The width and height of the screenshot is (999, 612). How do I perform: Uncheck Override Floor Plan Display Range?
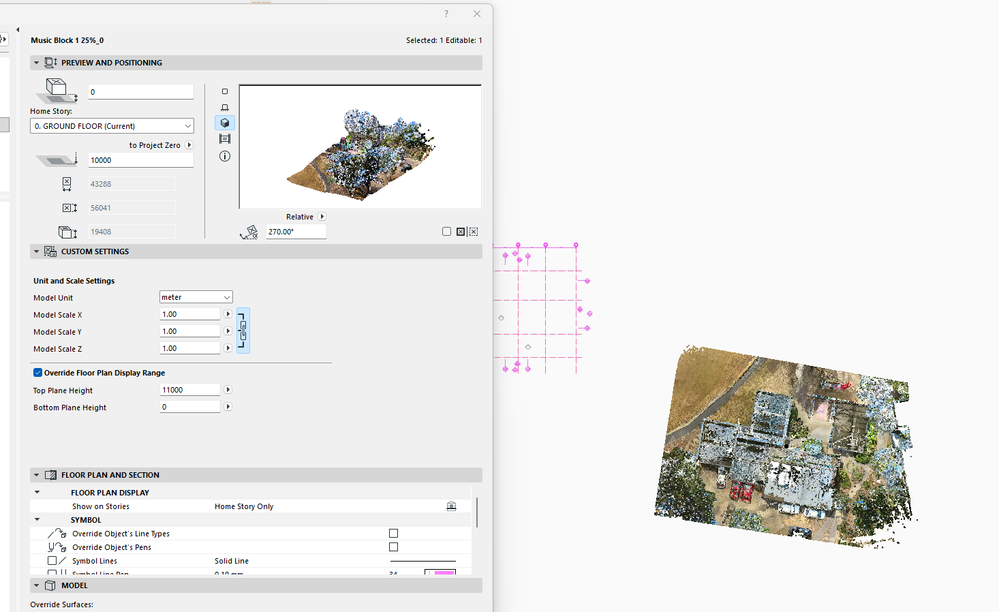(38, 373)
